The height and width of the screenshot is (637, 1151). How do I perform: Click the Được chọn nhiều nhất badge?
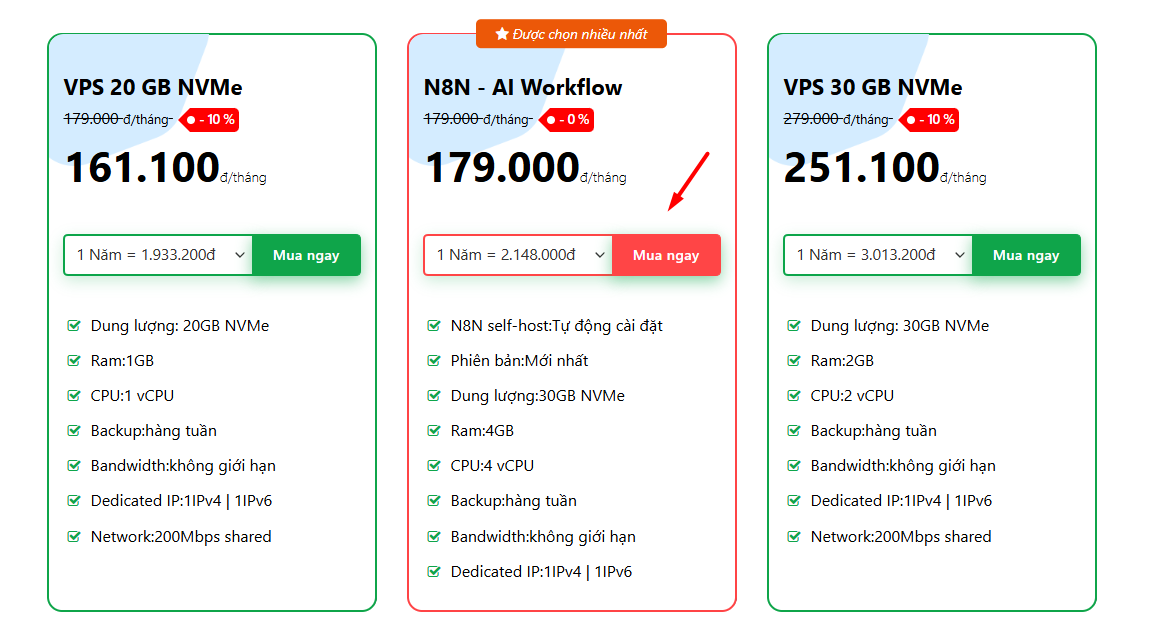coord(571,33)
